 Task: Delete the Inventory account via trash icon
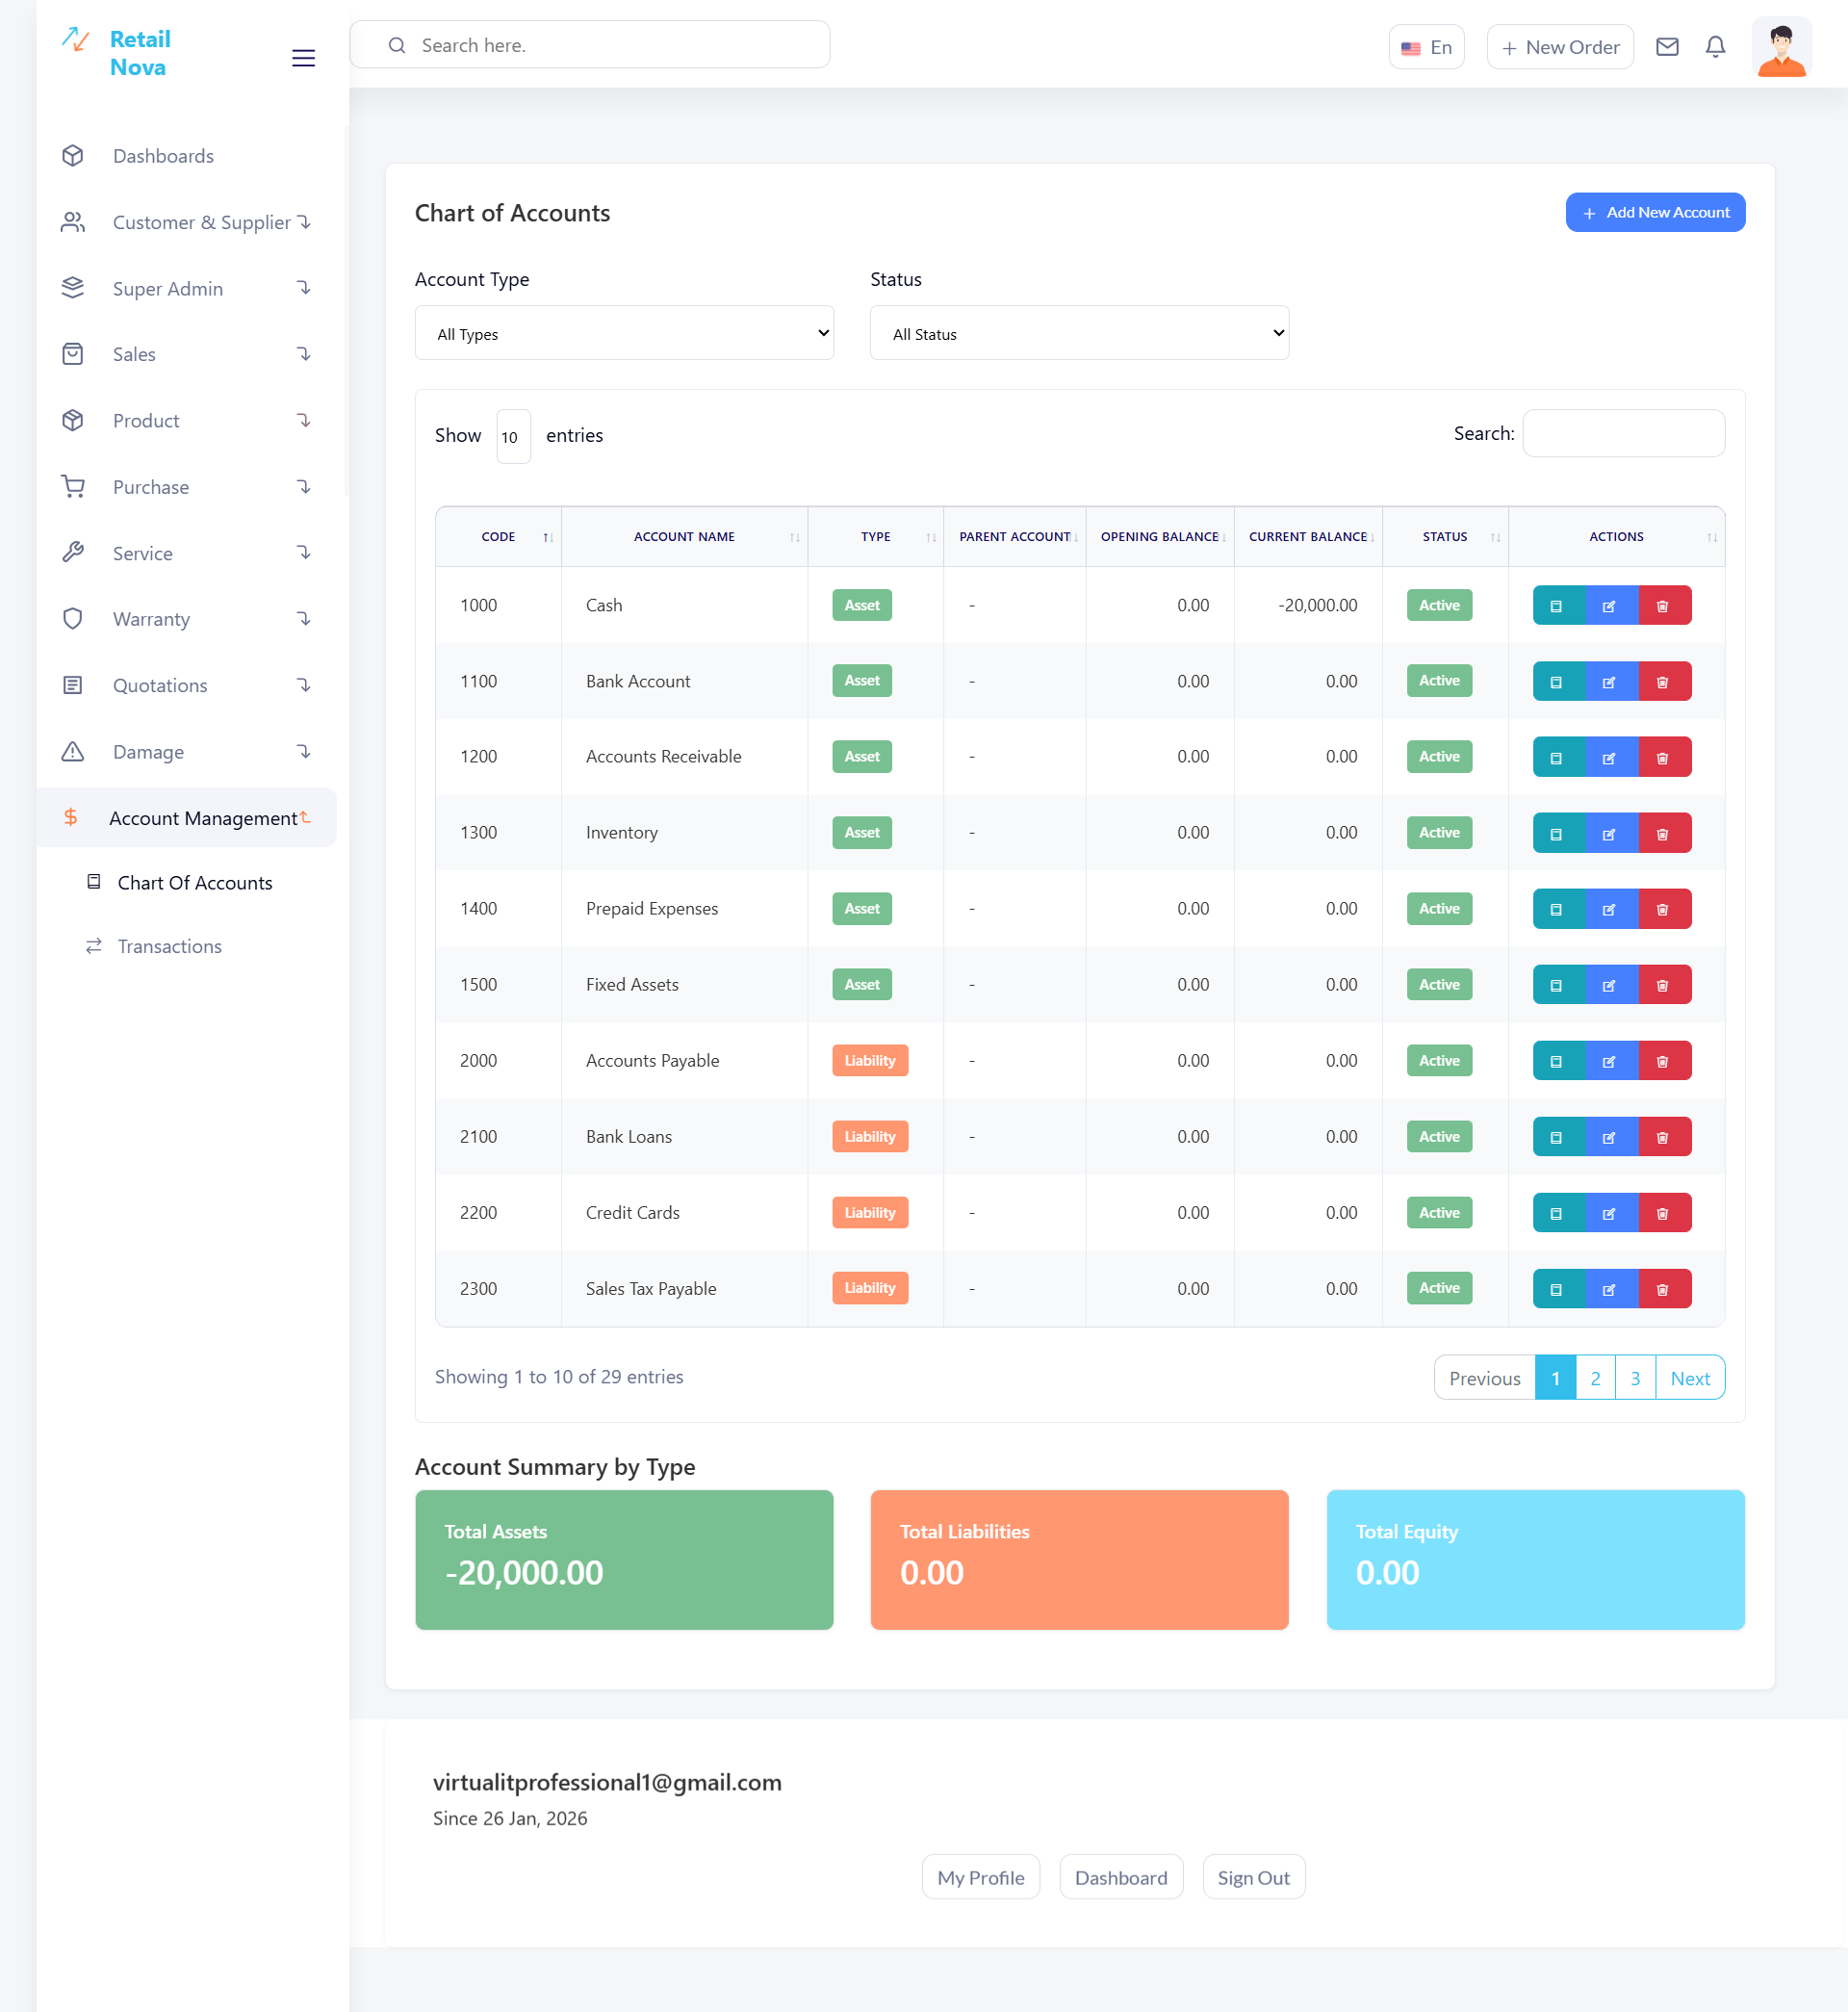pyautogui.click(x=1662, y=834)
